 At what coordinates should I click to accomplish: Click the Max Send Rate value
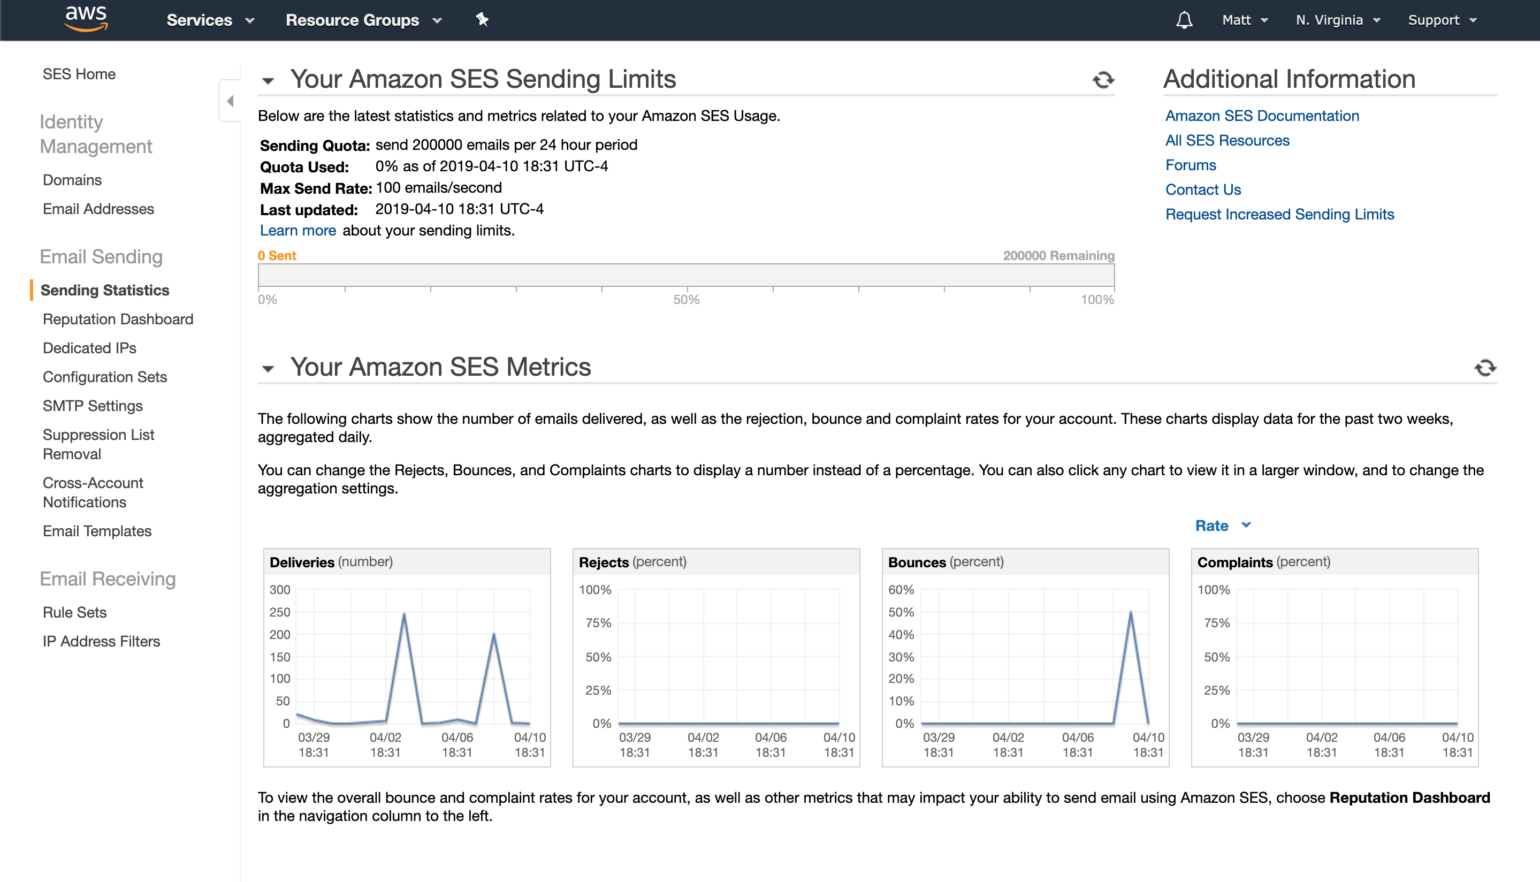pyautogui.click(x=439, y=188)
